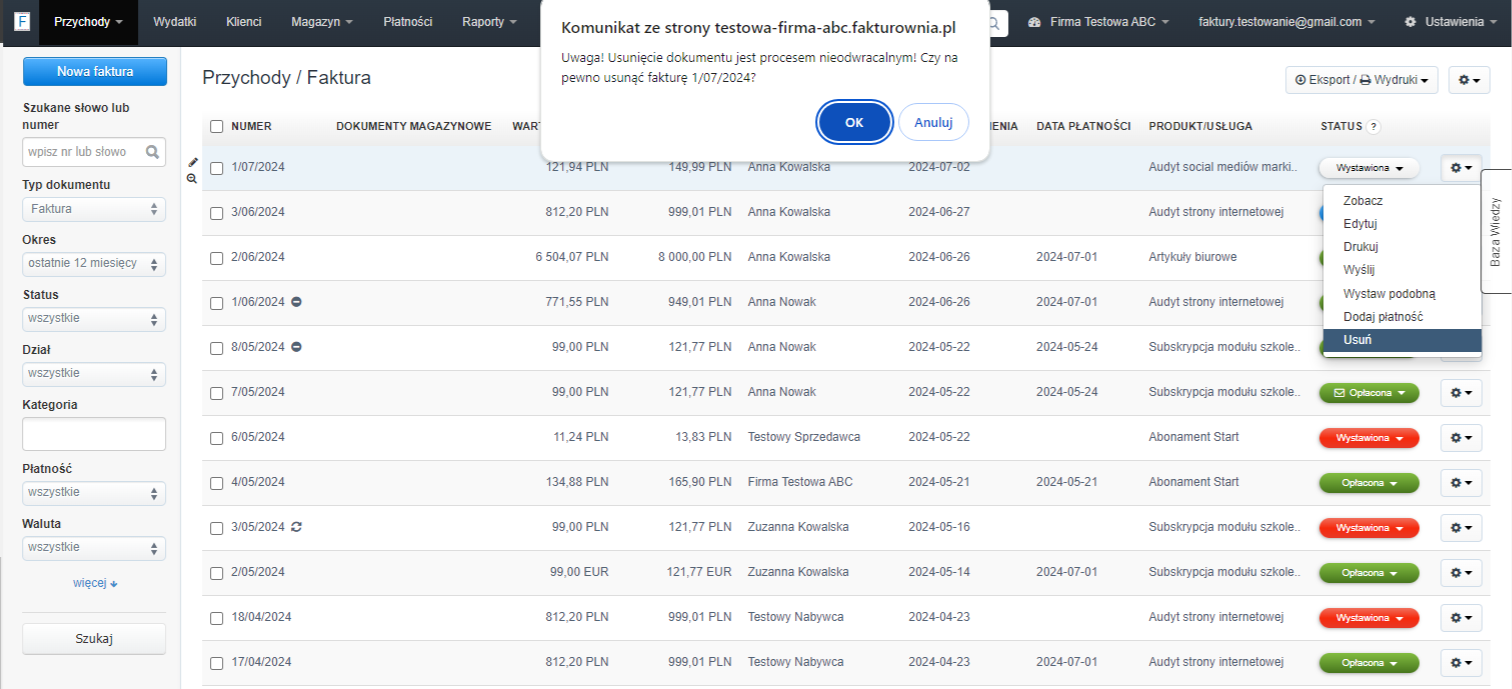Choose Edytuj in the context menu
Screen dimensions: 1512x689
coord(1402,224)
